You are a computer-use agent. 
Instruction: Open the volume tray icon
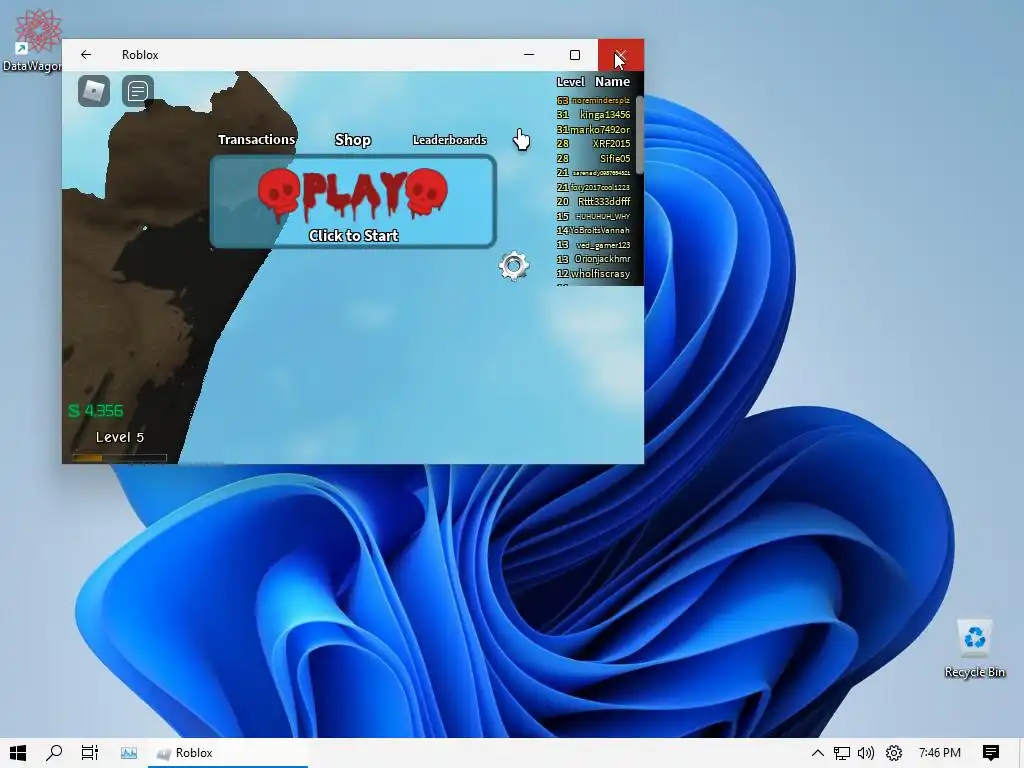(866, 753)
